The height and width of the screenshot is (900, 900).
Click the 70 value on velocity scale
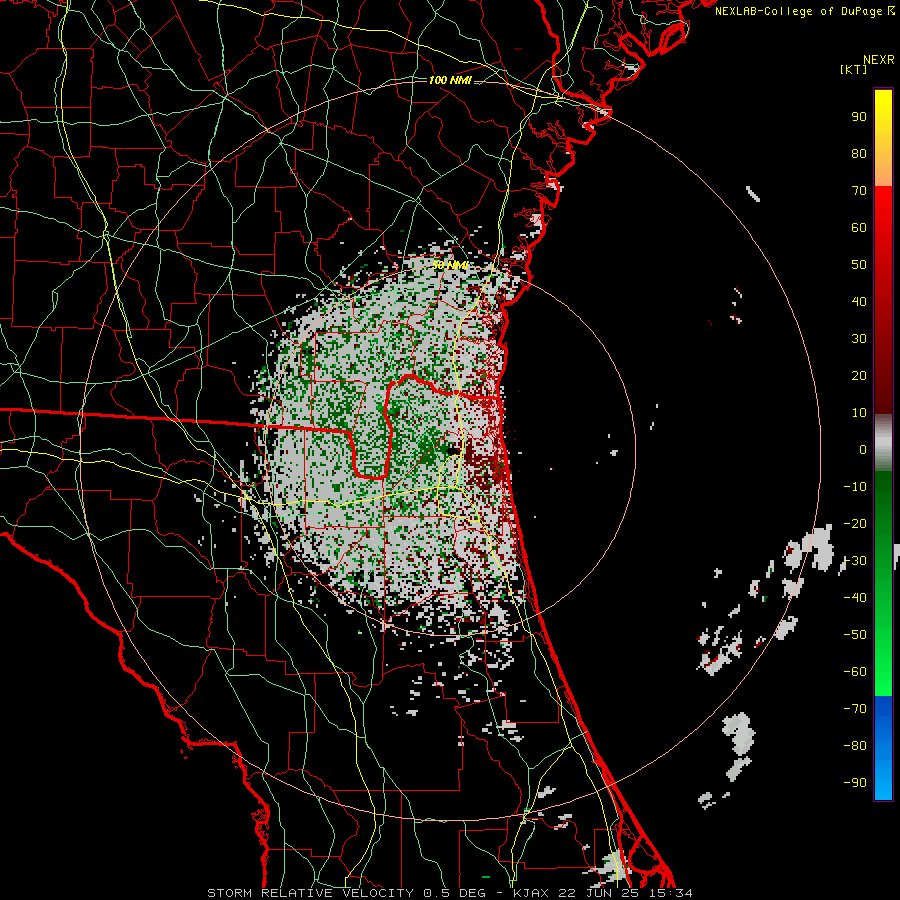[859, 191]
